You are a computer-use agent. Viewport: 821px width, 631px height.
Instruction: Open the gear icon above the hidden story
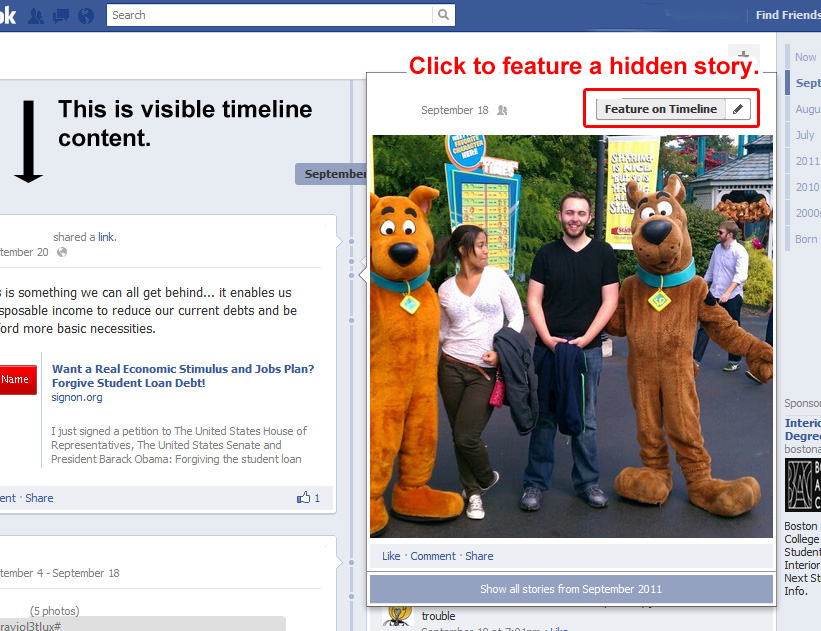tap(744, 56)
